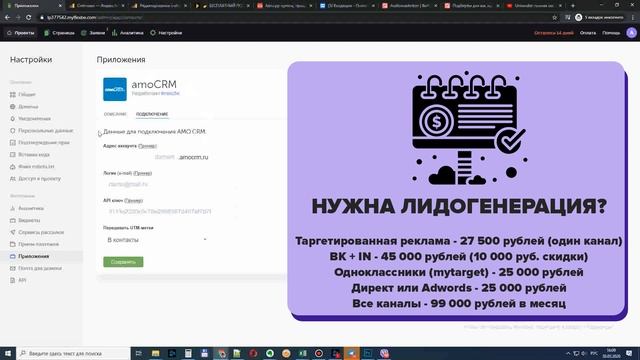
Task: Switch to the Подключение tab
Action: coord(152,114)
